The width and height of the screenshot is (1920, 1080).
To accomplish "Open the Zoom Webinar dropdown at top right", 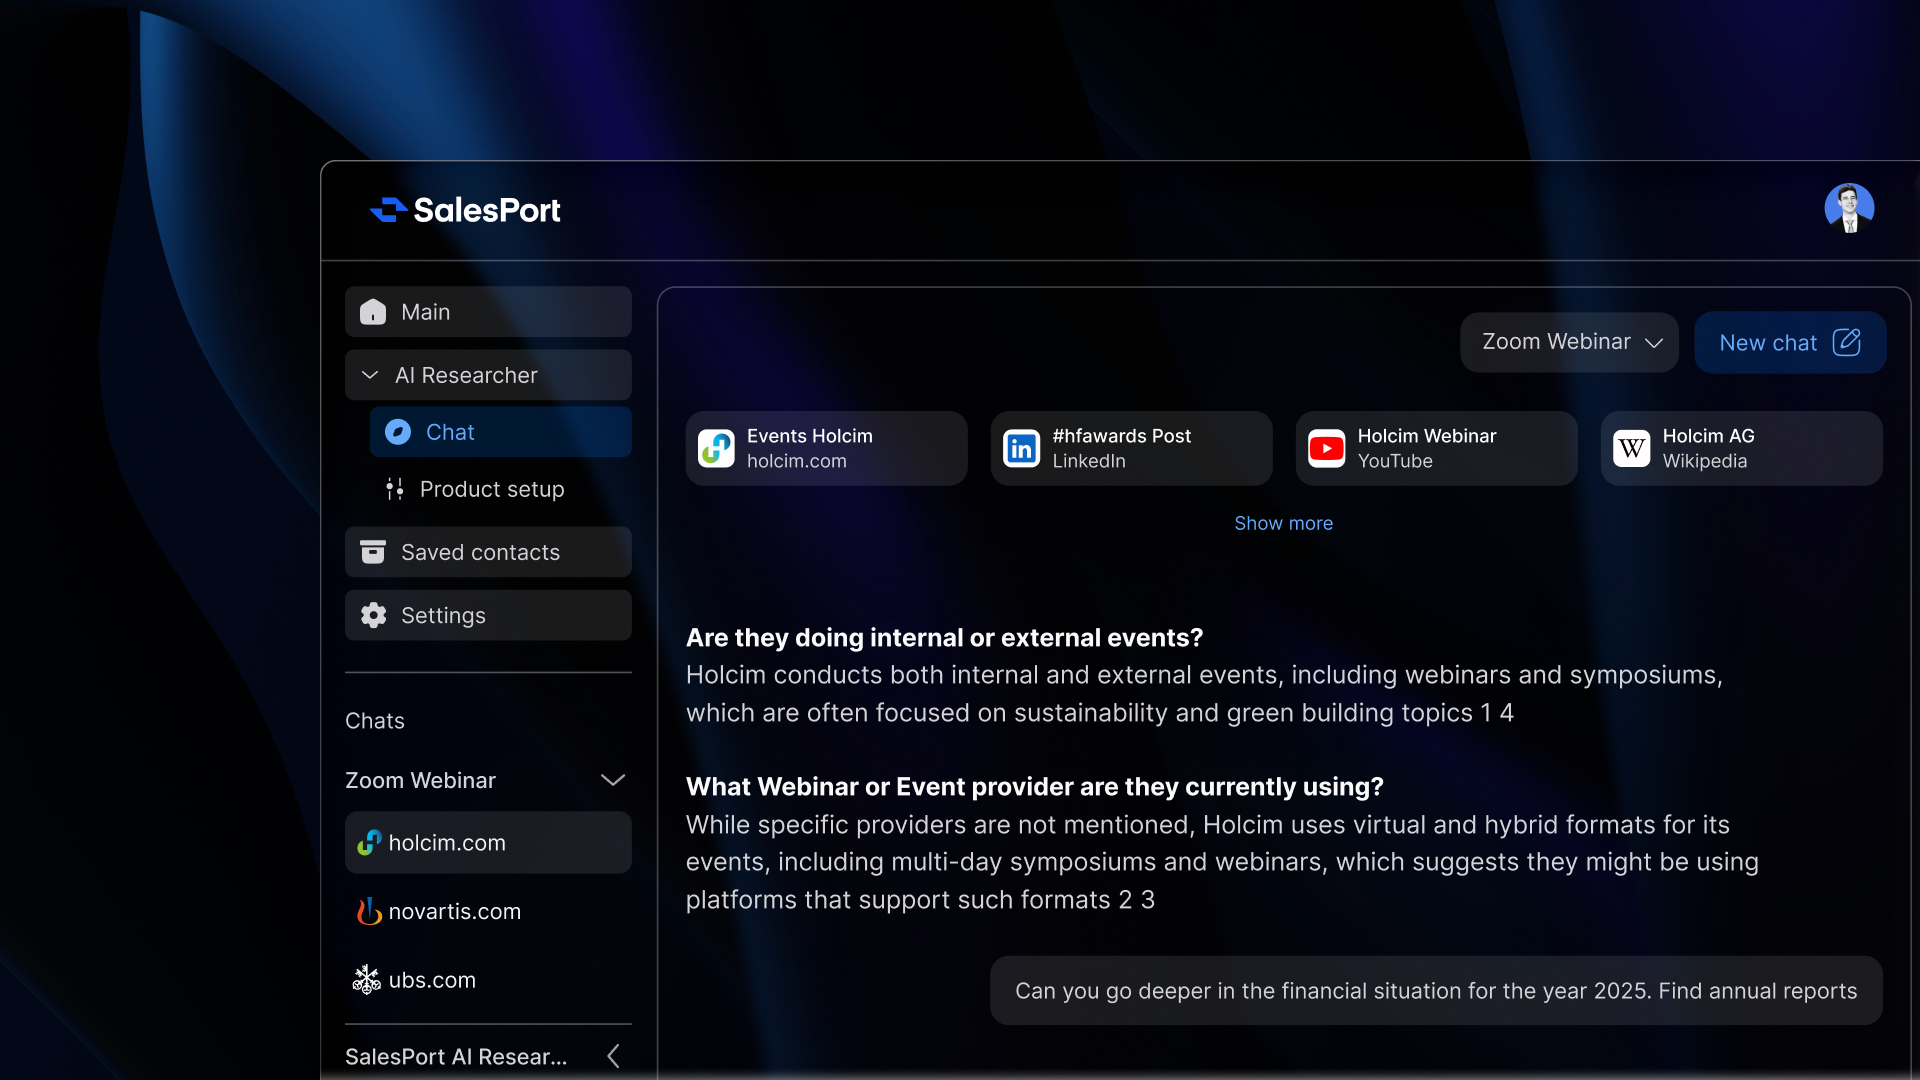I will [1568, 341].
